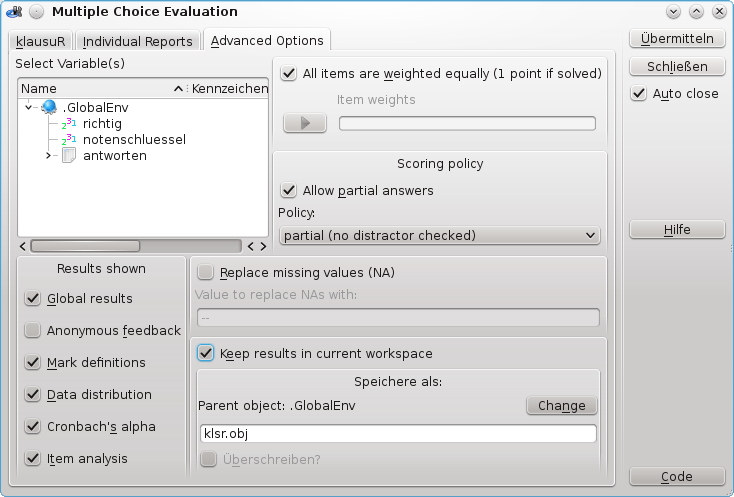The width and height of the screenshot is (734, 497).
Task: Click the klsr.obj name input field
Action: pyautogui.click(x=398, y=434)
